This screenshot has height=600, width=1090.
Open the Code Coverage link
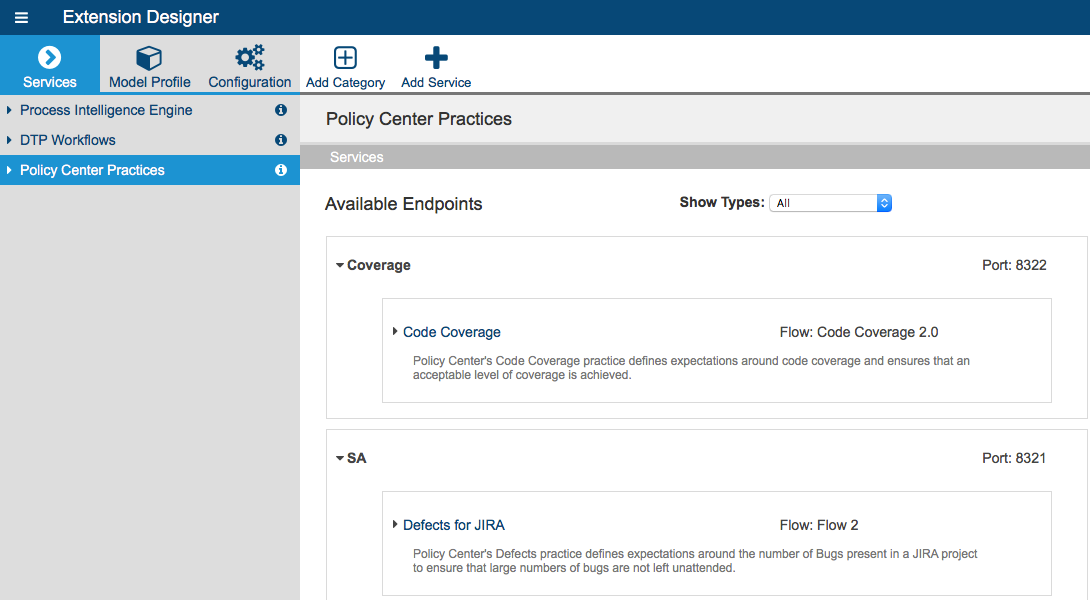(x=452, y=332)
